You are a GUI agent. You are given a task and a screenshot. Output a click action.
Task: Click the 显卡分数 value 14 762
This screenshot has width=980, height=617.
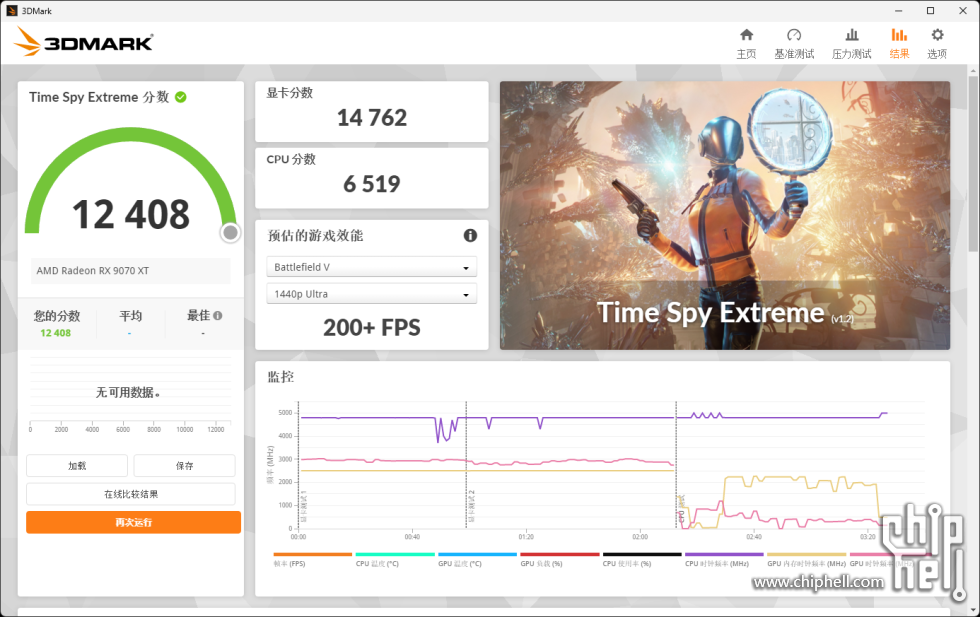tap(372, 118)
